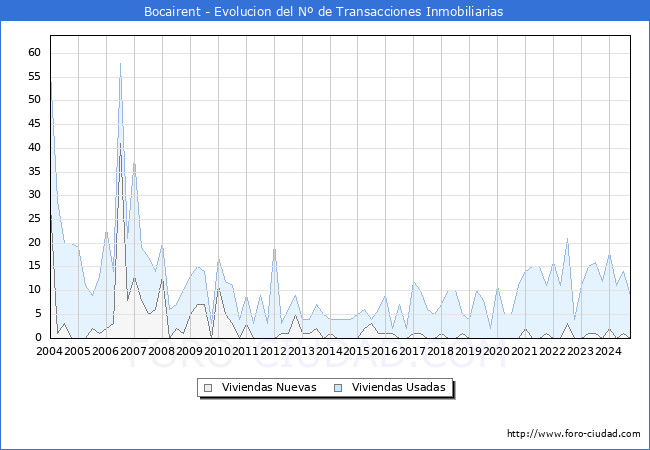Click the 2006 peak of the used housing series
This screenshot has width=650, height=450.
[x=120, y=63]
